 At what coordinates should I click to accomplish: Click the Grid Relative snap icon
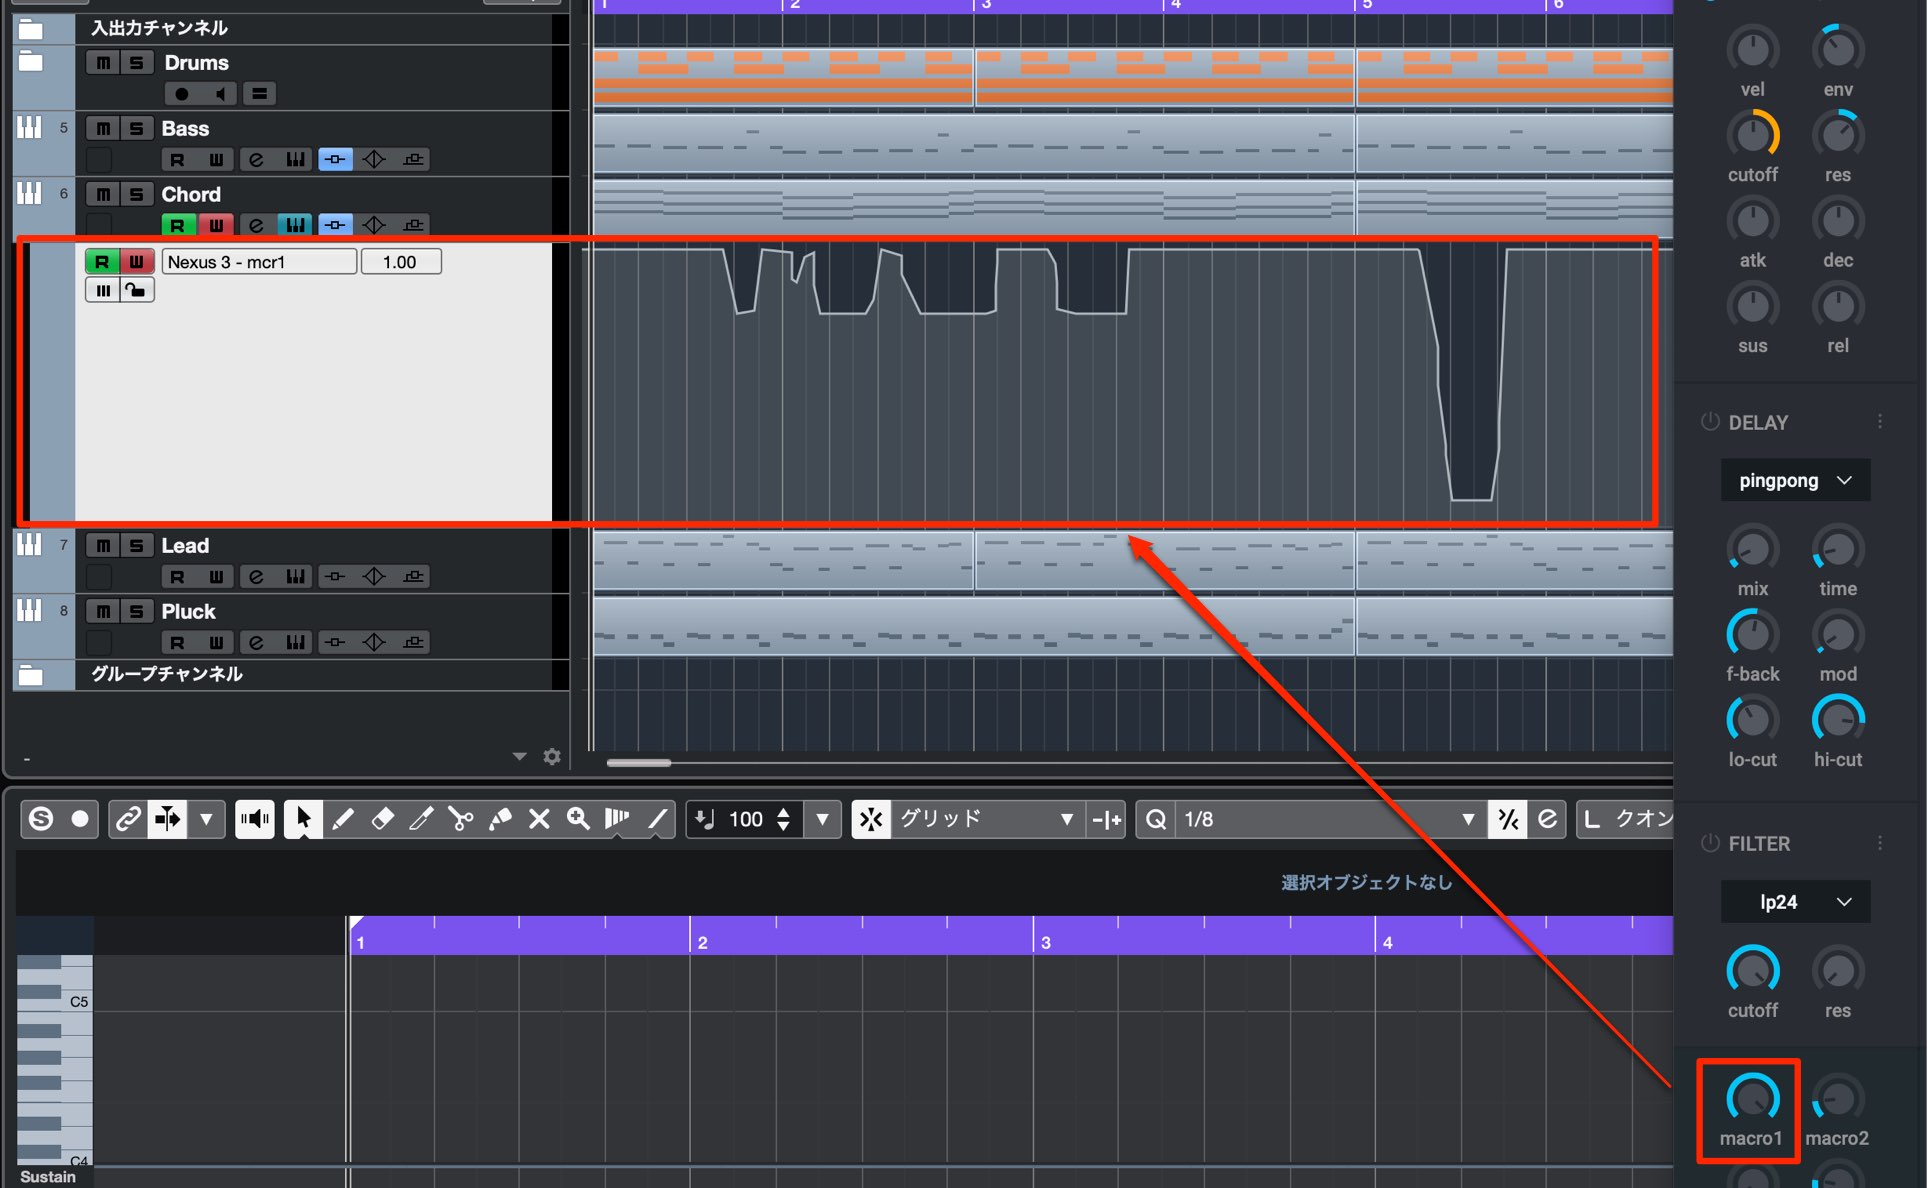pos(1107,819)
